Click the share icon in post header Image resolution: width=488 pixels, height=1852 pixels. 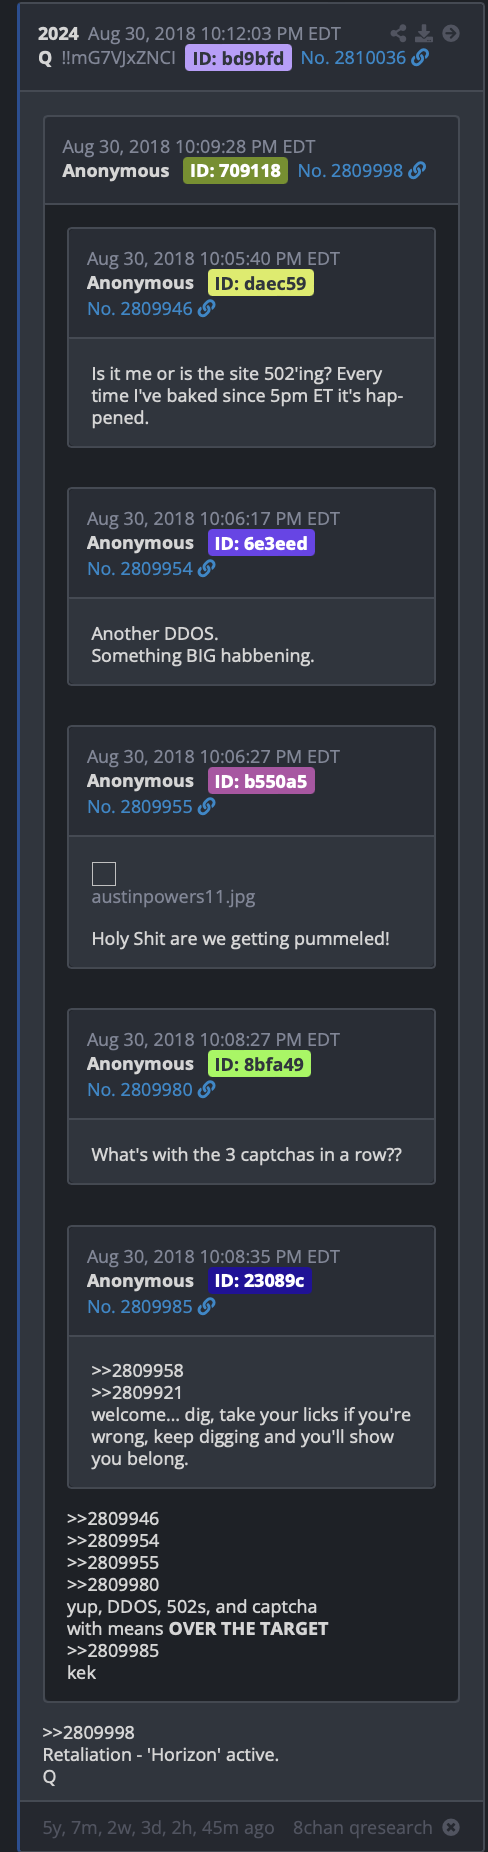click(399, 33)
